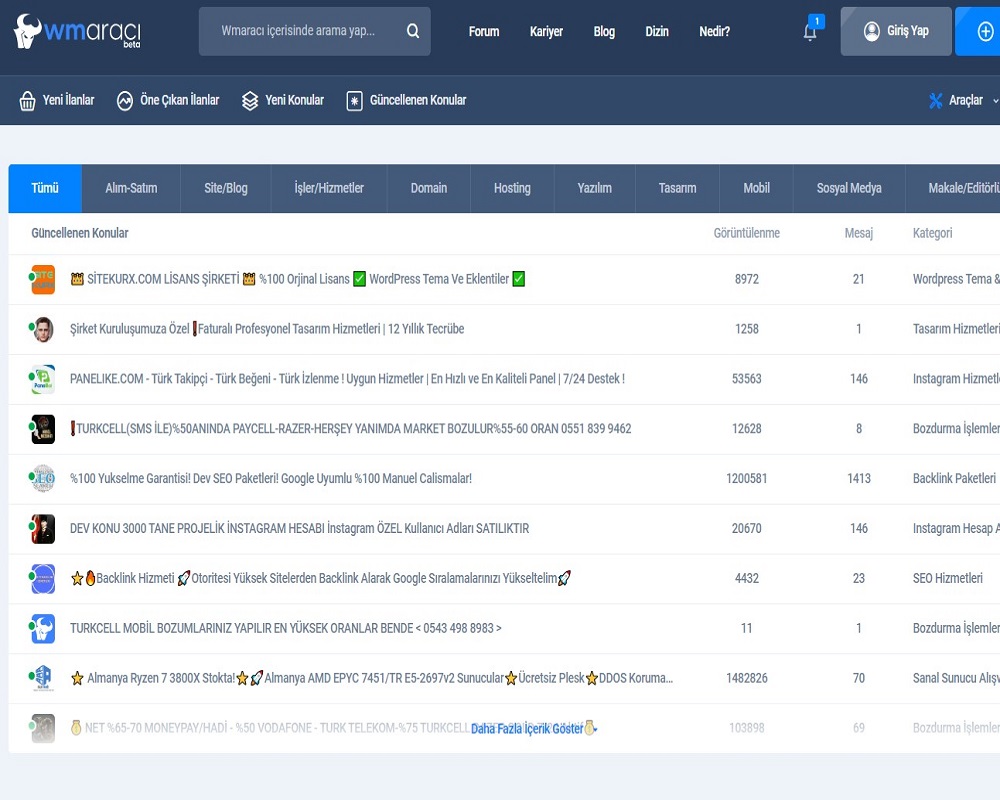1000x800 pixels.
Task: Click the Nedir? menu link
Action: click(x=714, y=31)
